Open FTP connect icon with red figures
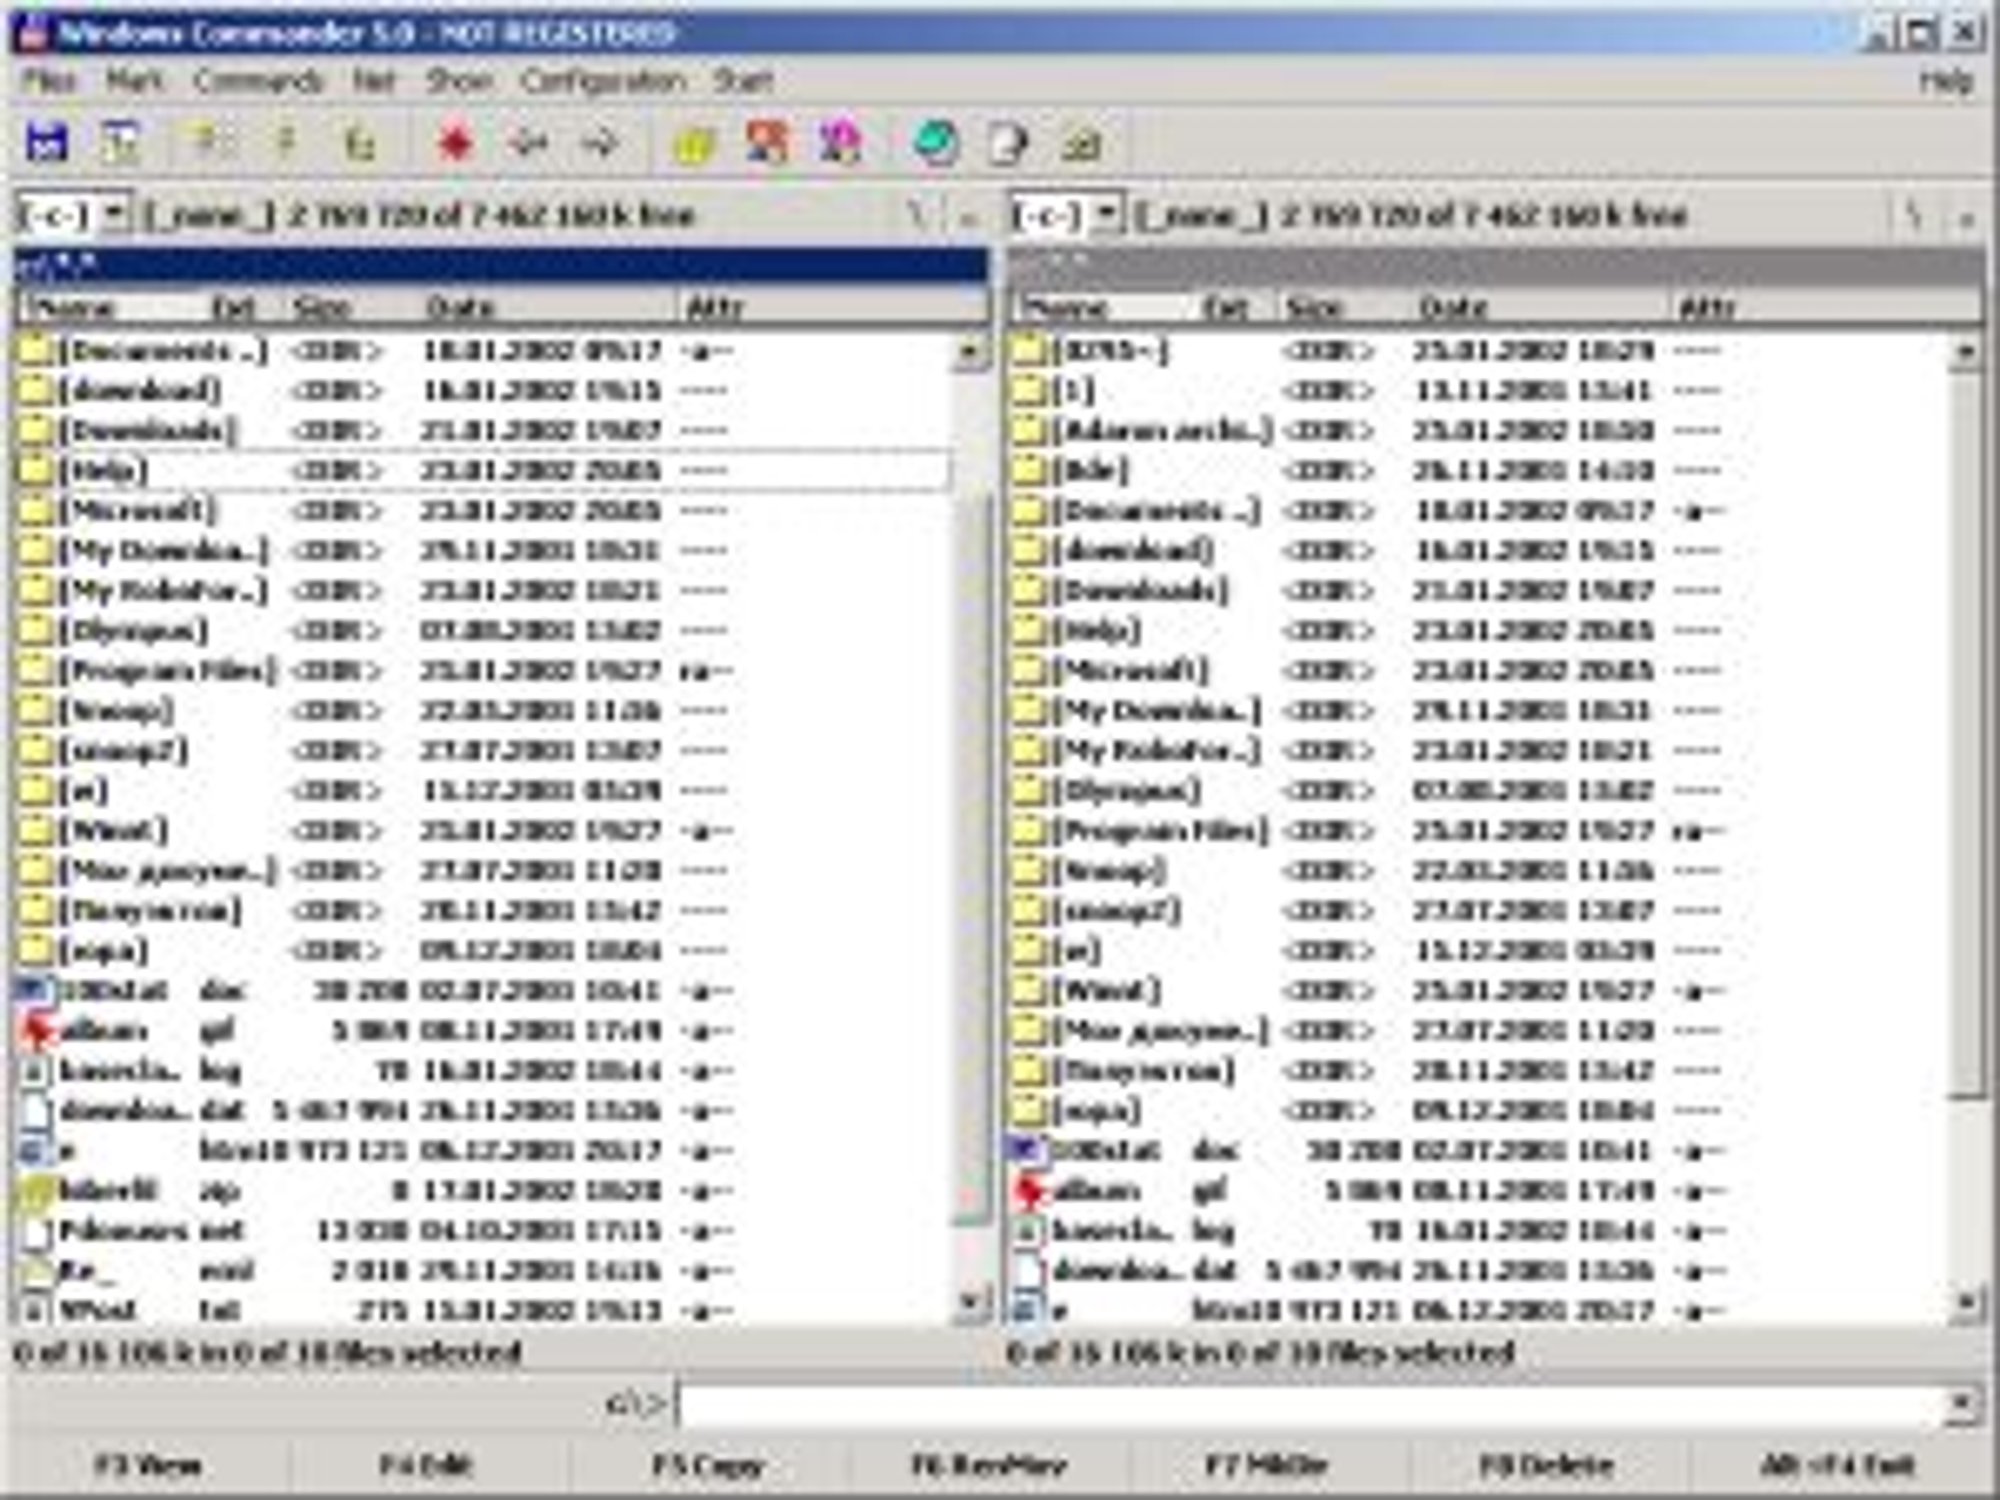The width and height of the screenshot is (2000, 1500). tap(767, 143)
